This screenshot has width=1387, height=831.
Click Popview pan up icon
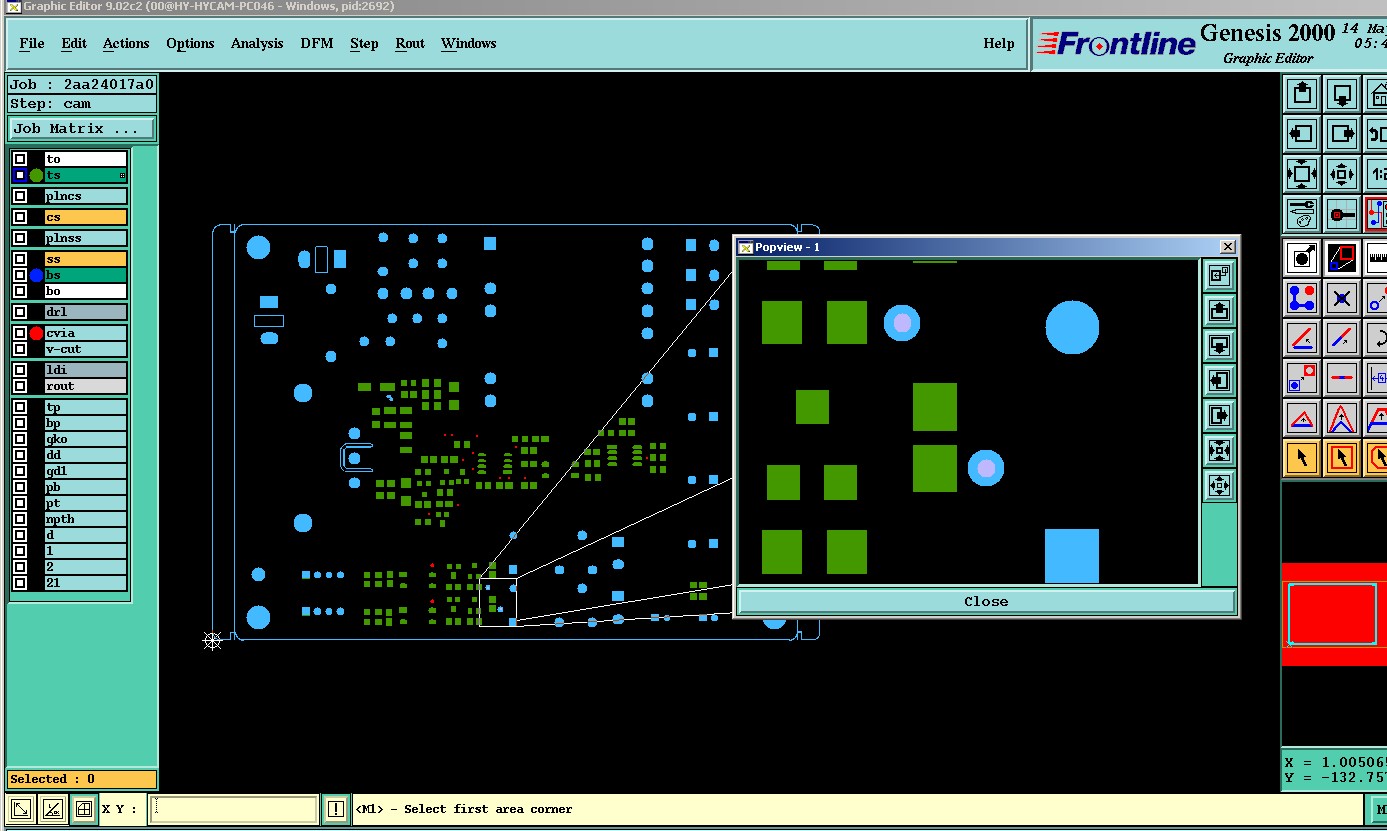click(1219, 310)
